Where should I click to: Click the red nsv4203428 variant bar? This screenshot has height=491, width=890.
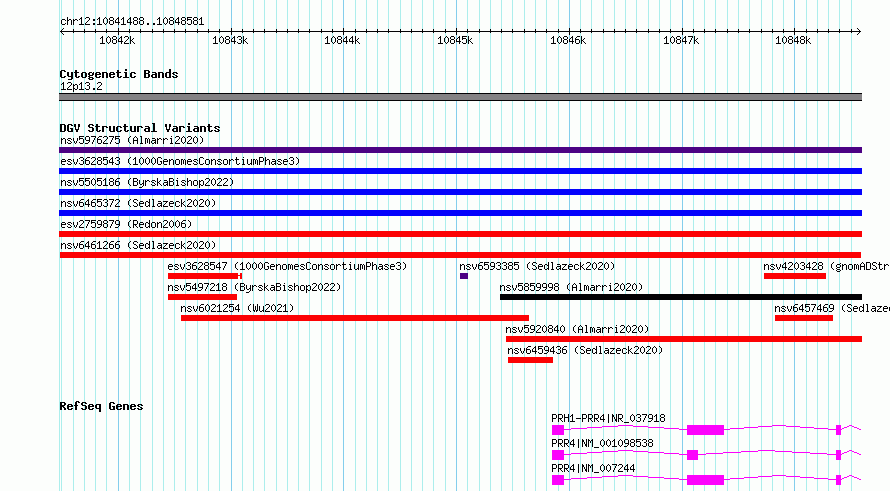click(795, 276)
